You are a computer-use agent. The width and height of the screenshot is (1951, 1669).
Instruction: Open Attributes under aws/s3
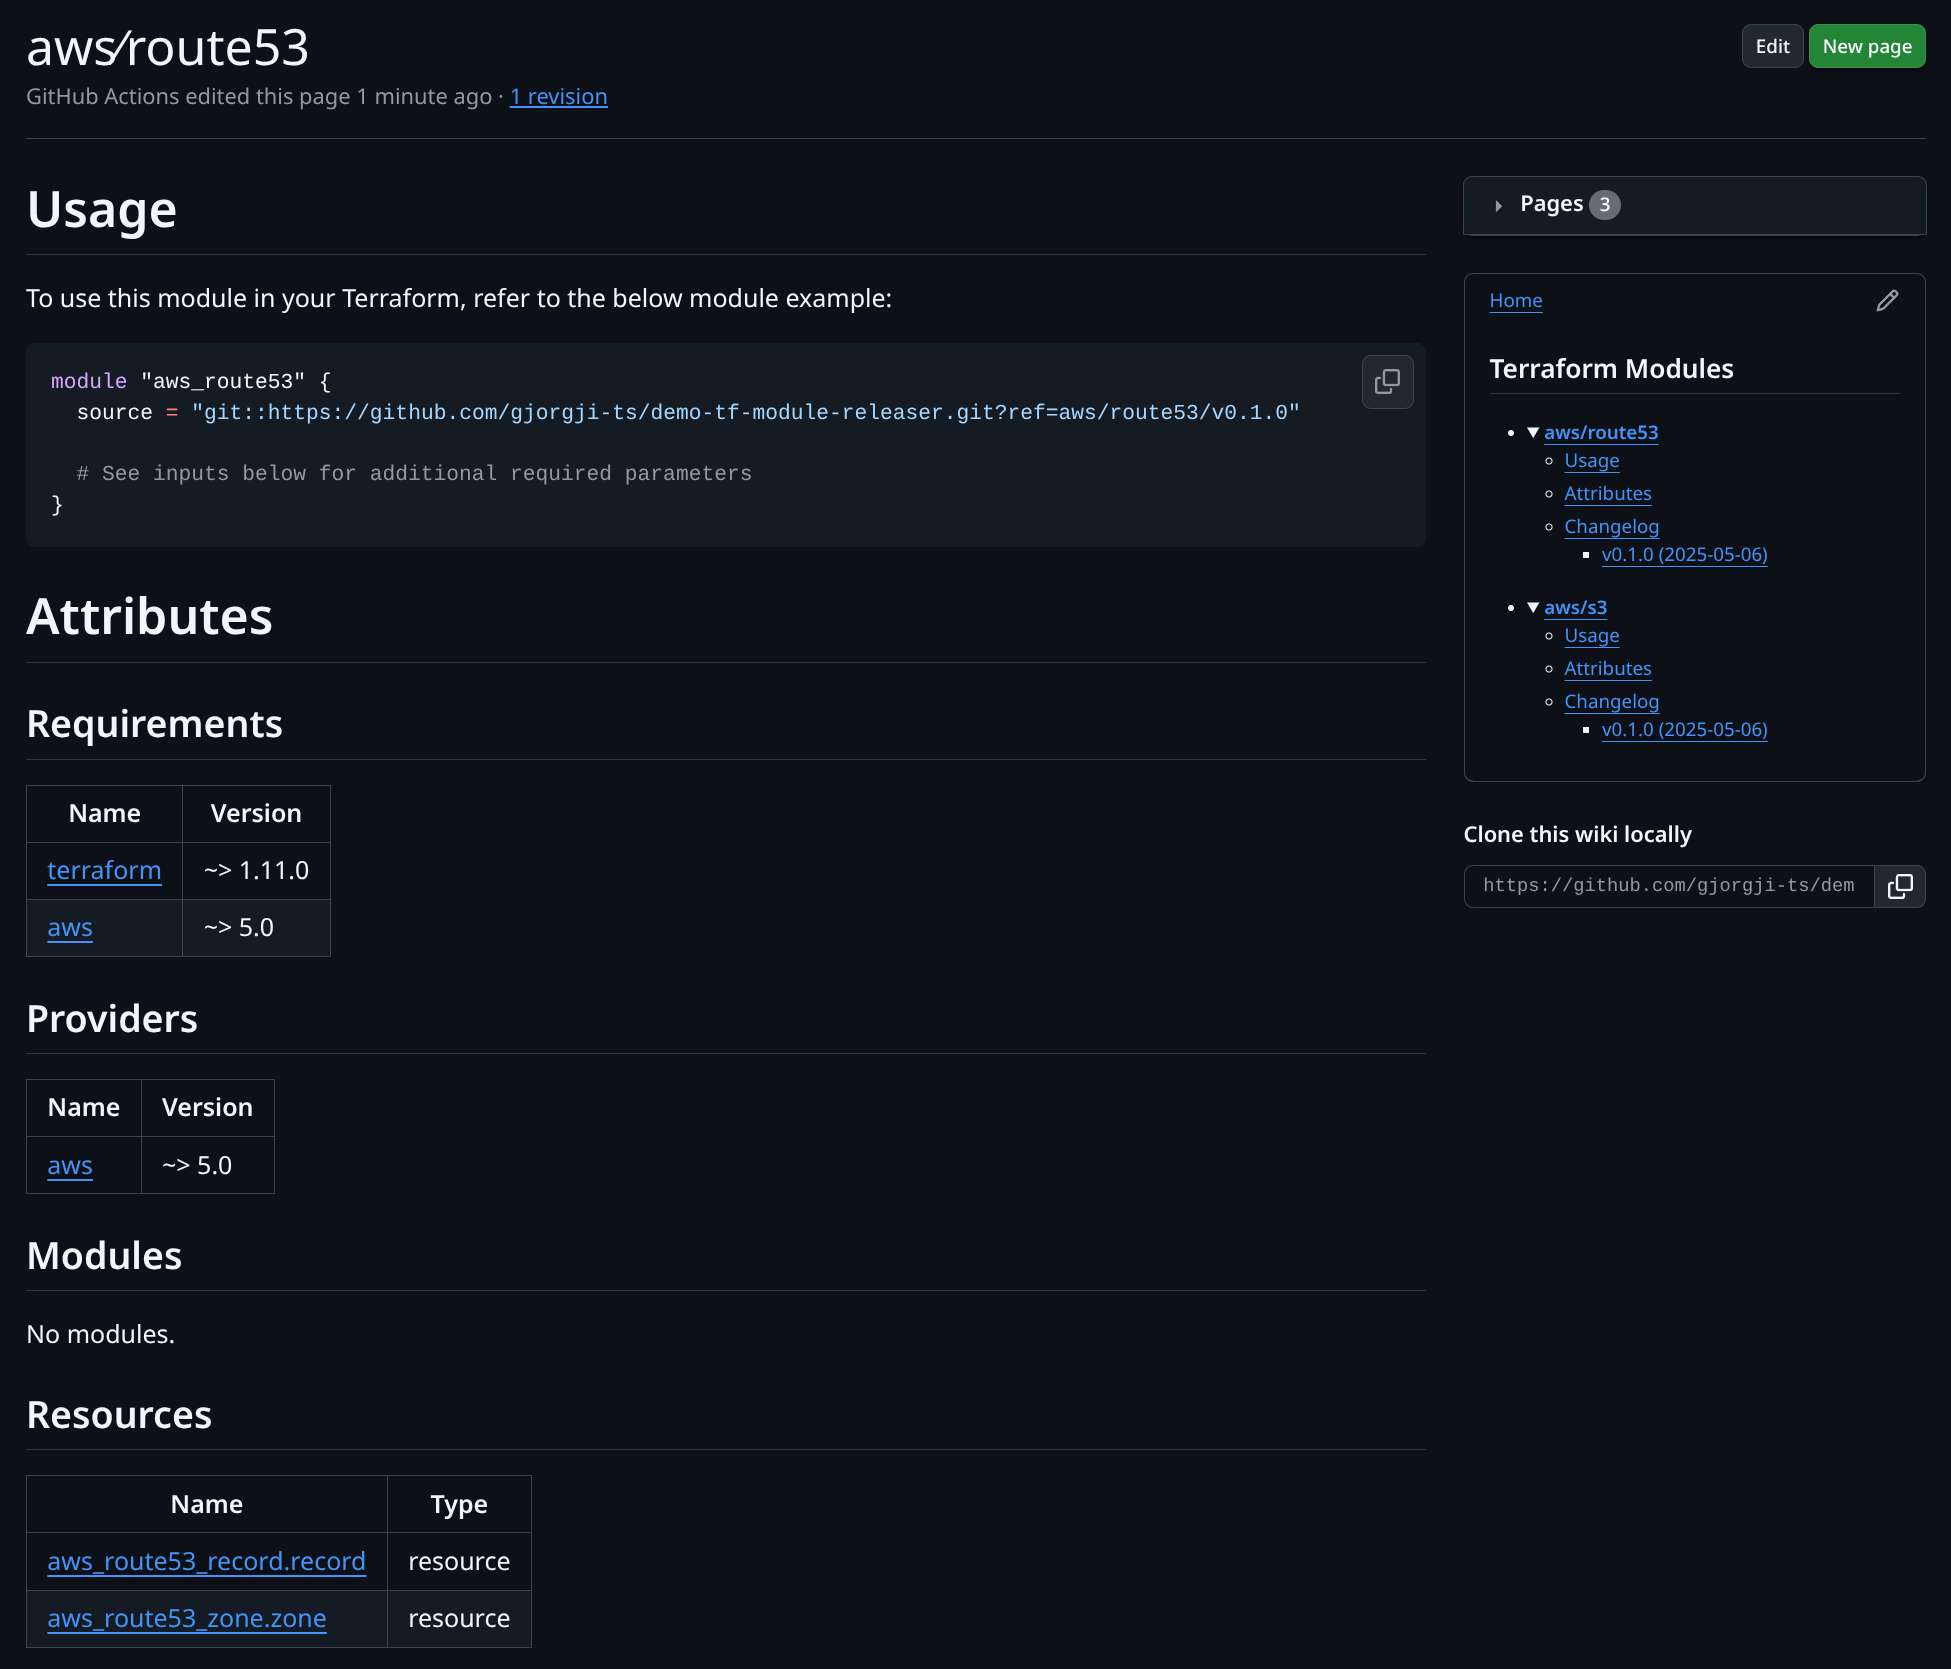coord(1607,669)
